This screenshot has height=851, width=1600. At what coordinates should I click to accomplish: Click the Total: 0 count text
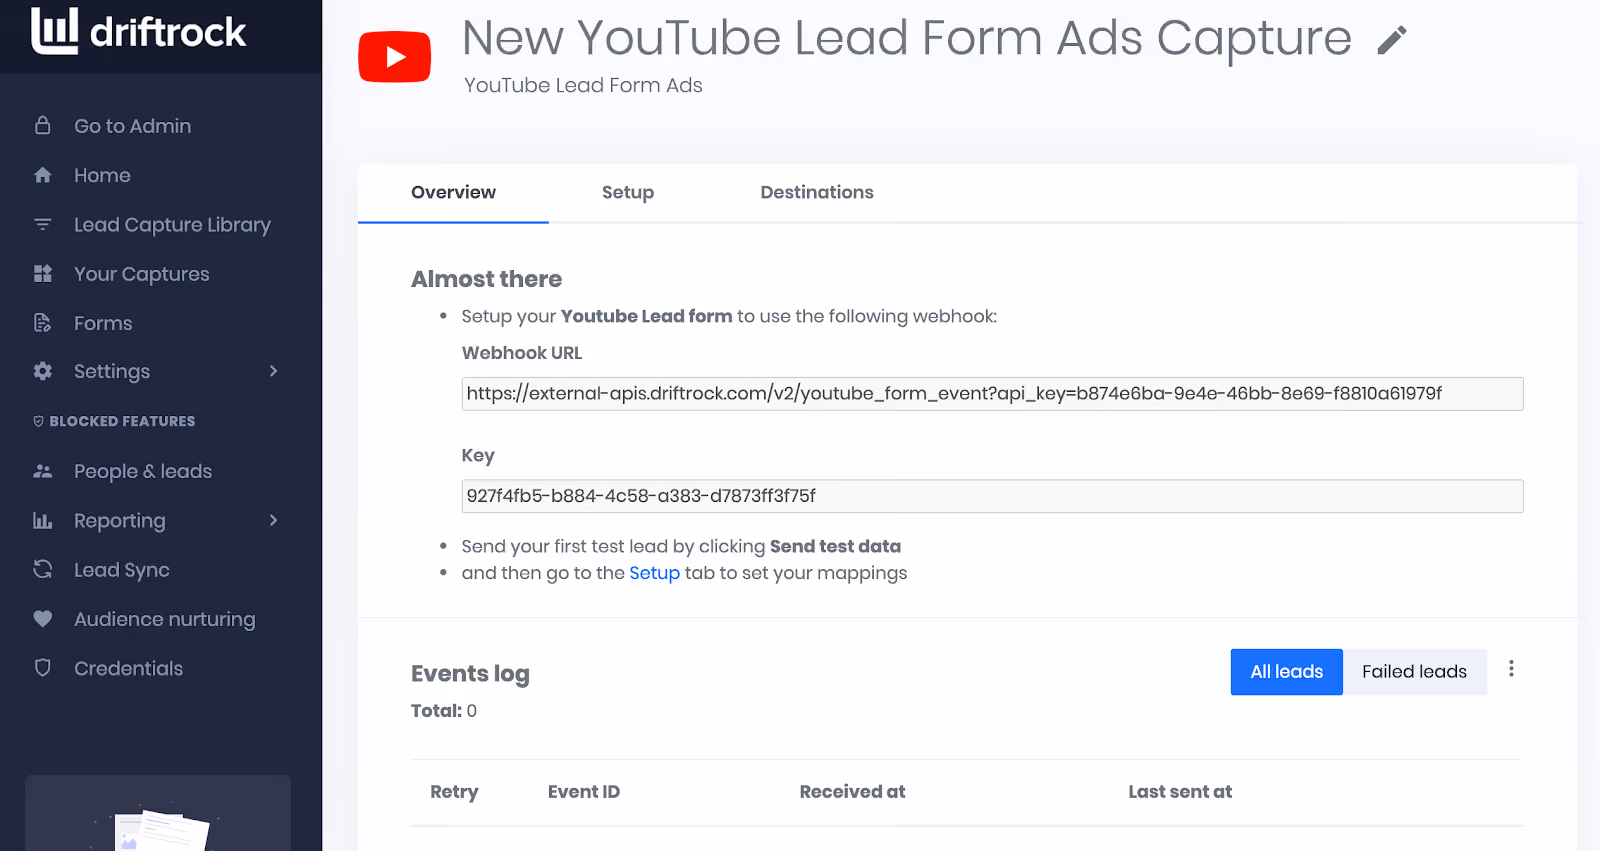pos(444,711)
